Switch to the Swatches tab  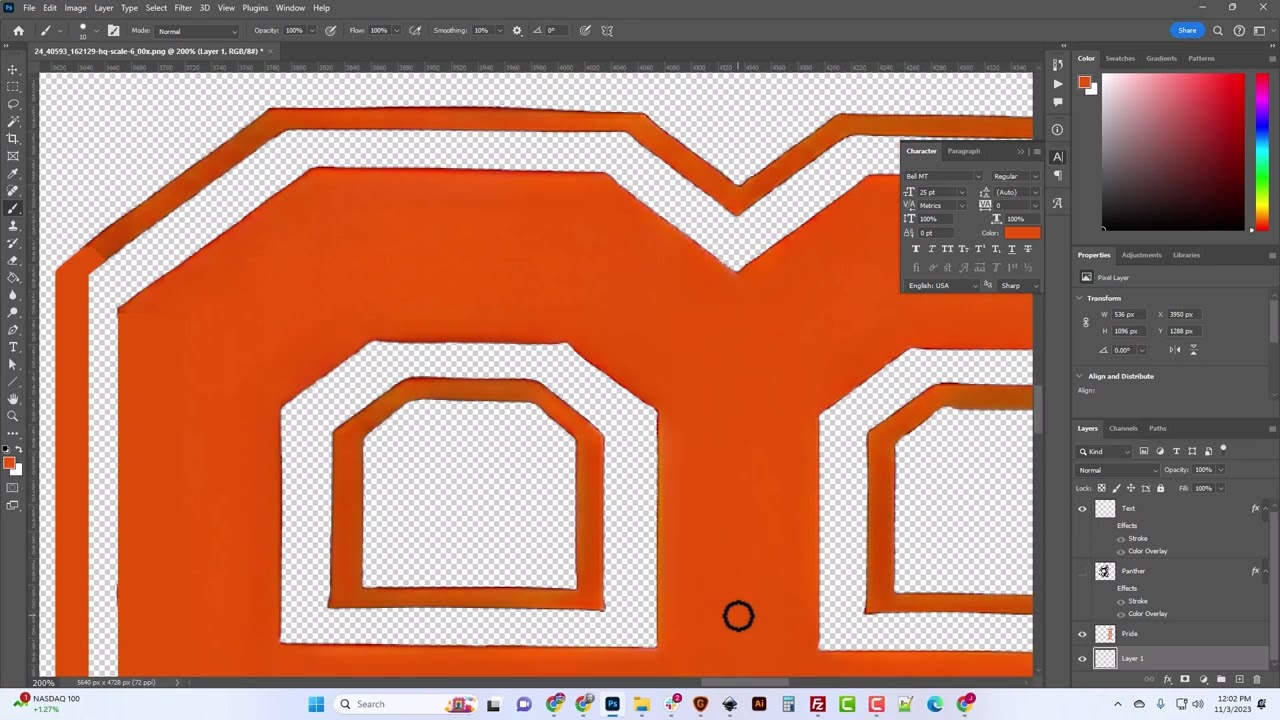[1120, 58]
